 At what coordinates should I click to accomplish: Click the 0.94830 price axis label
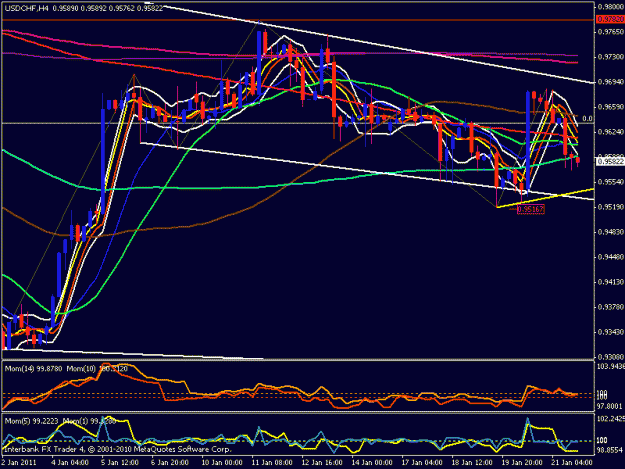click(611, 232)
